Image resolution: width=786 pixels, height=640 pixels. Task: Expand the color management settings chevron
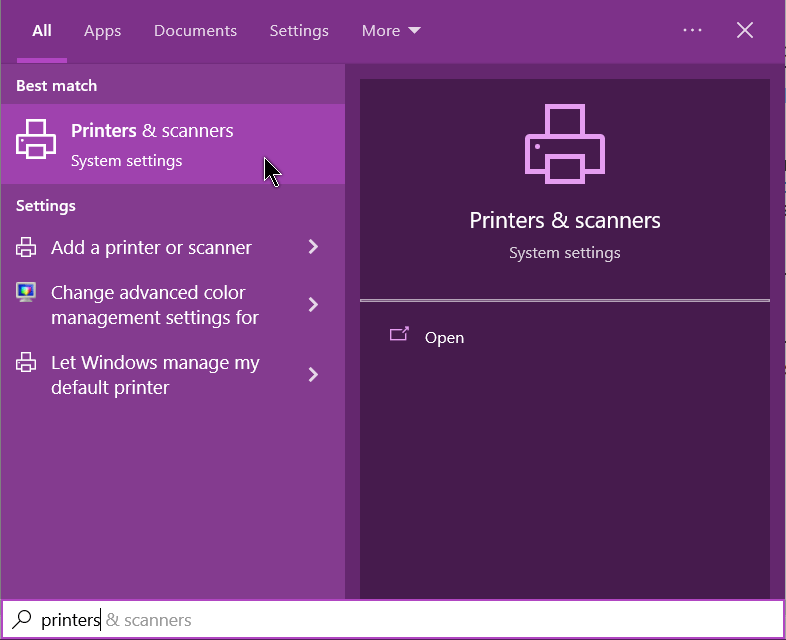[x=313, y=304]
